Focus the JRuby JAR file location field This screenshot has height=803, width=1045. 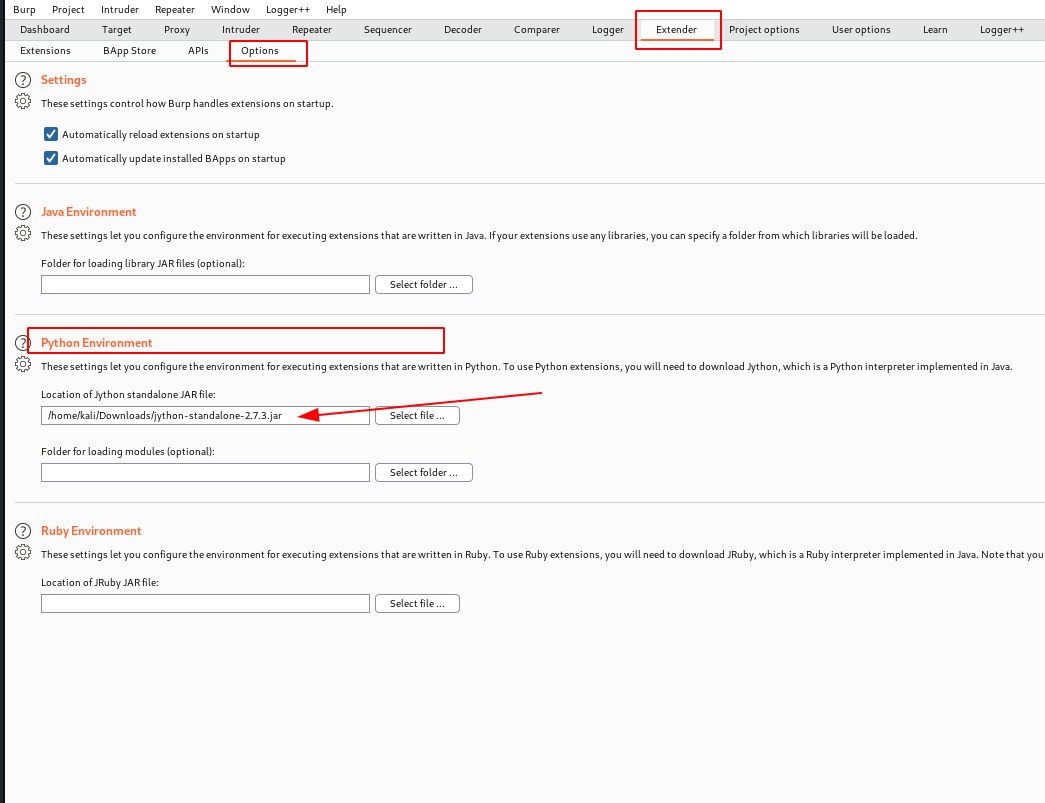click(x=205, y=603)
